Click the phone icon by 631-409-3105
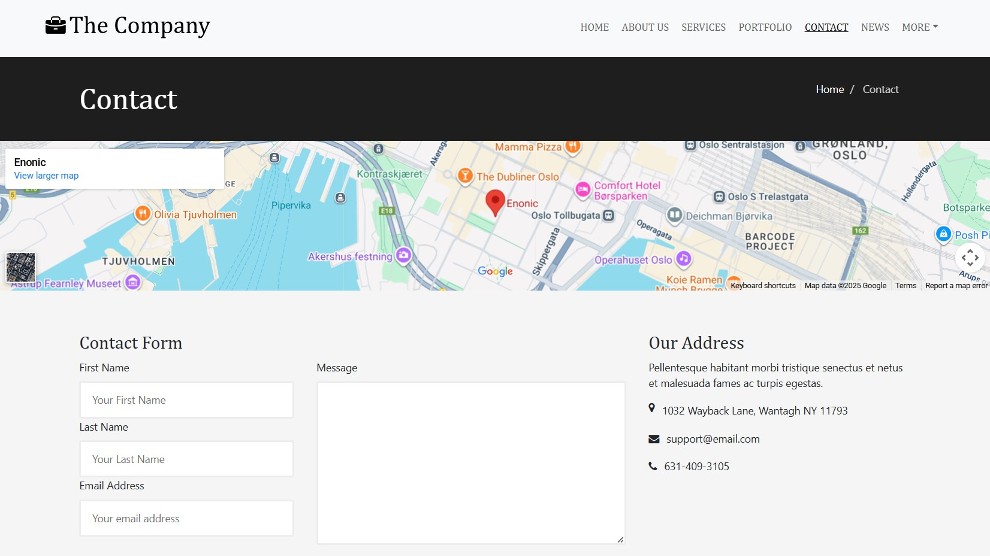The height and width of the screenshot is (556, 990). [x=652, y=466]
